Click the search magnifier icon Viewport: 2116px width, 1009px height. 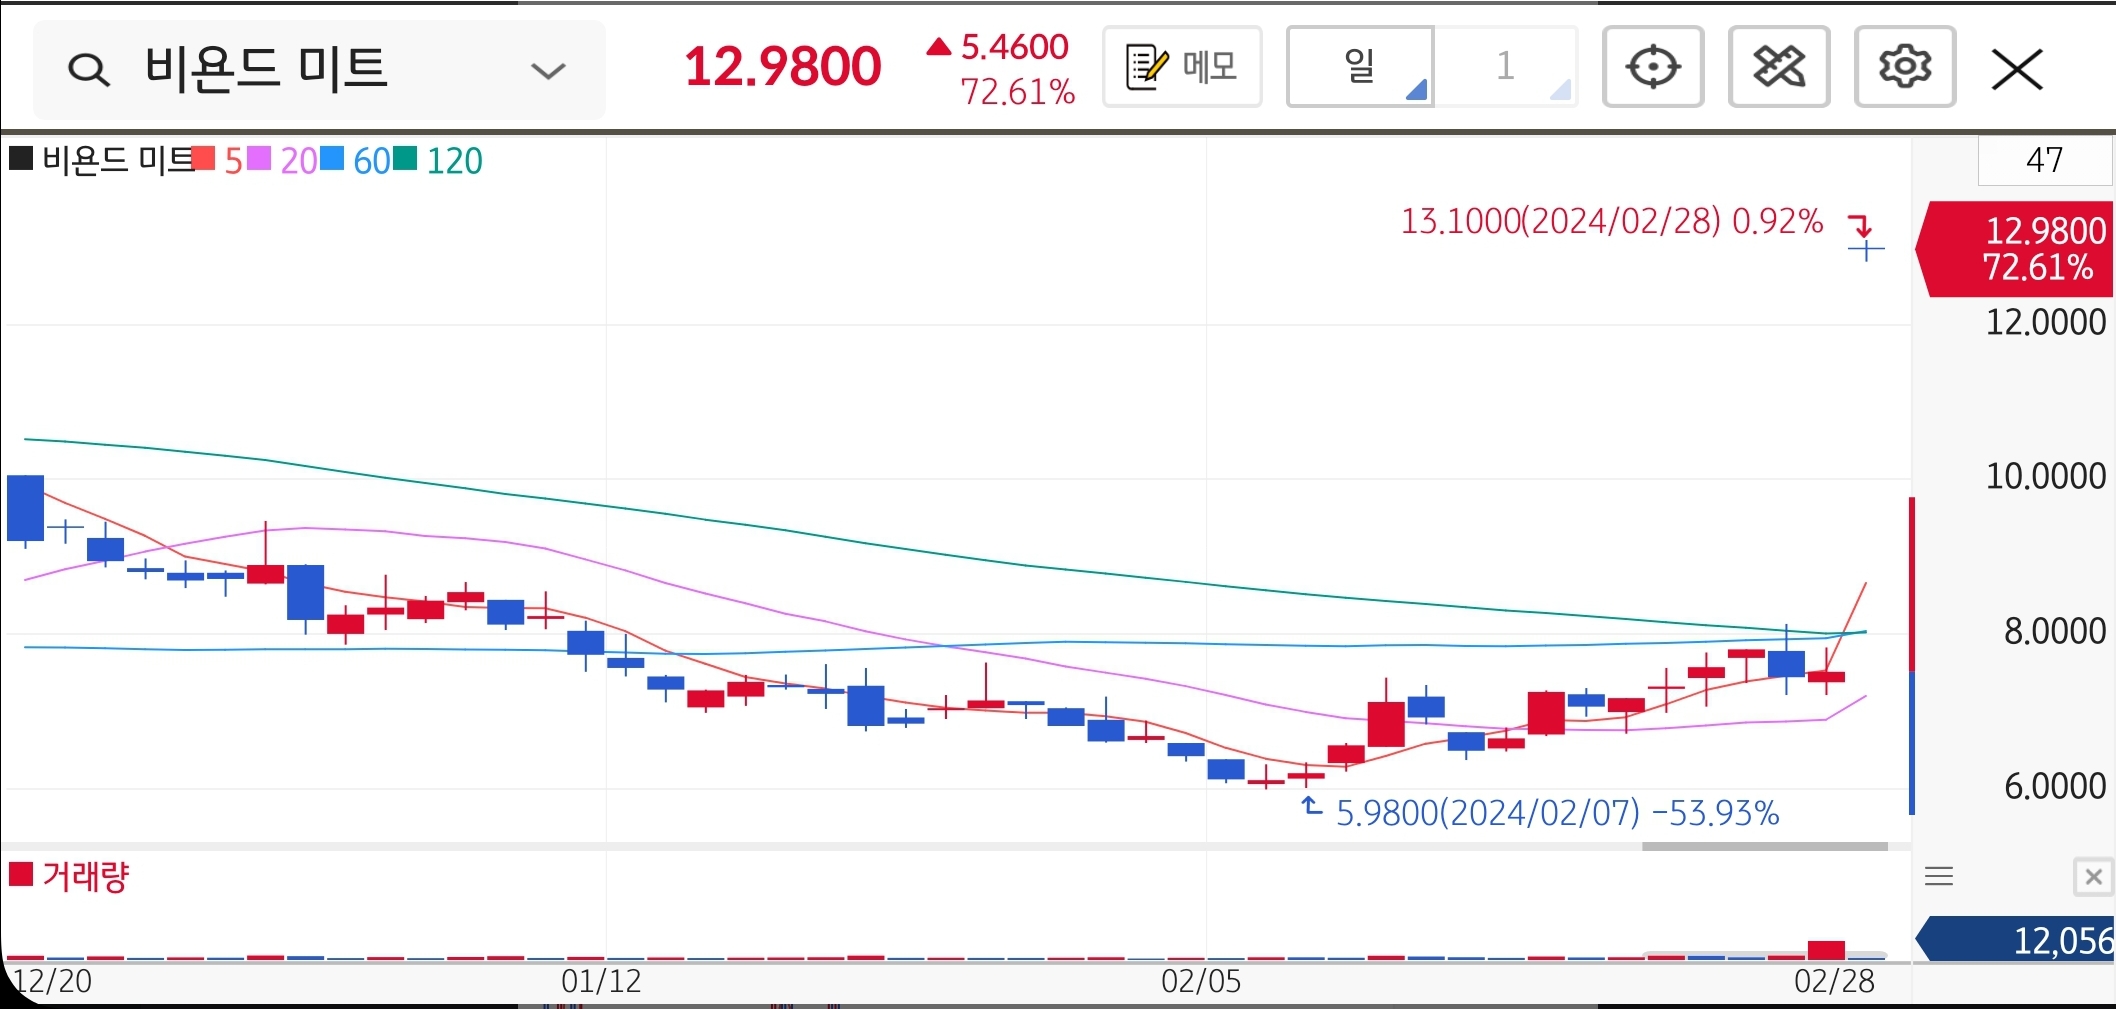88,70
